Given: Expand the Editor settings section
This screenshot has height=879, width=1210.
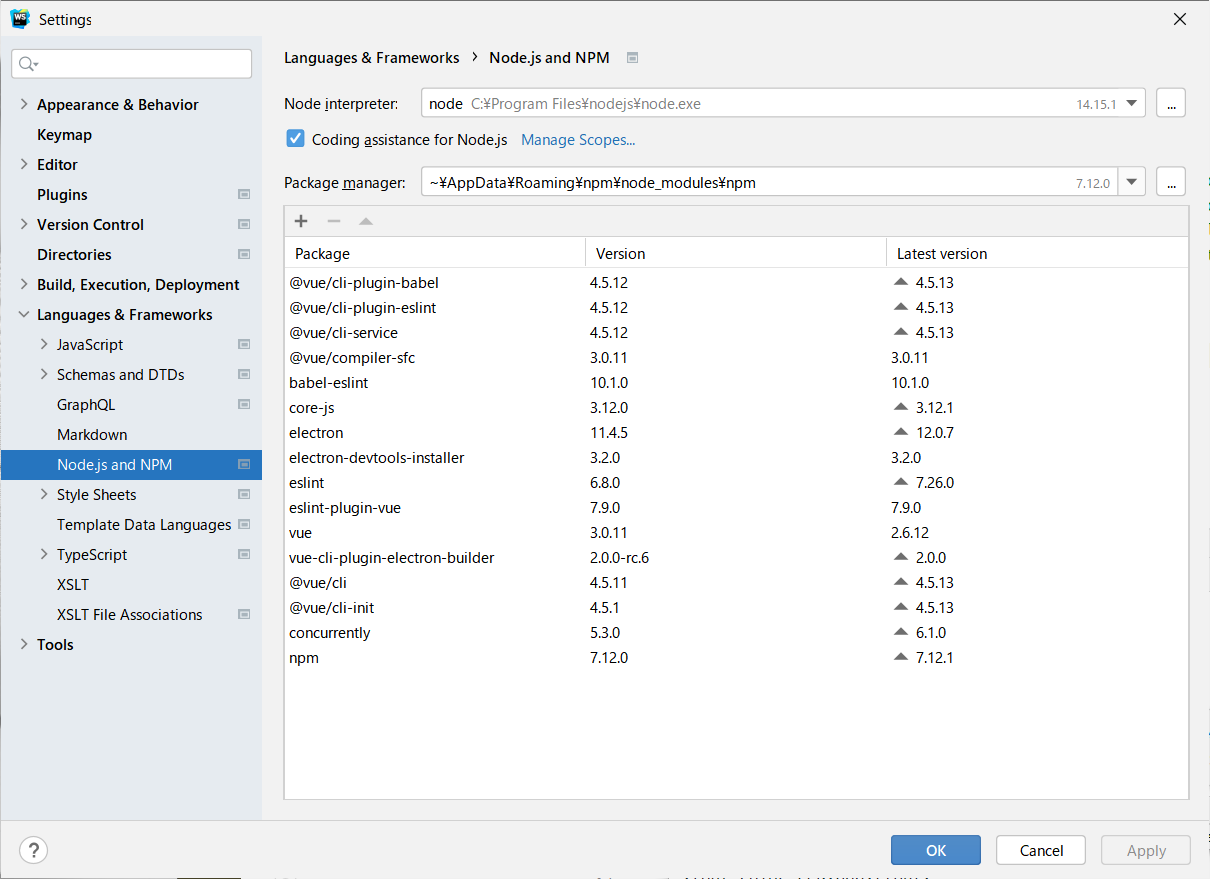Looking at the screenshot, I should click(x=24, y=165).
